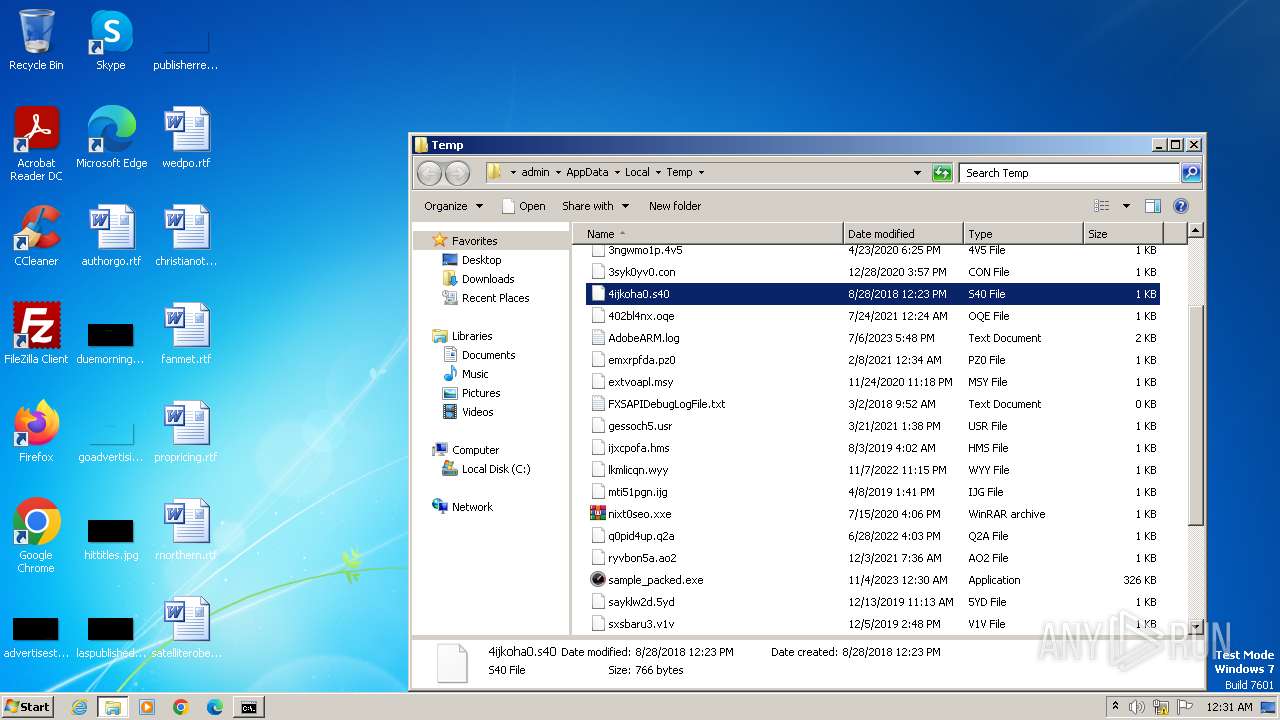Image resolution: width=1280 pixels, height=720 pixels.
Task: Click command prompt taskbar button
Action: click(248, 707)
